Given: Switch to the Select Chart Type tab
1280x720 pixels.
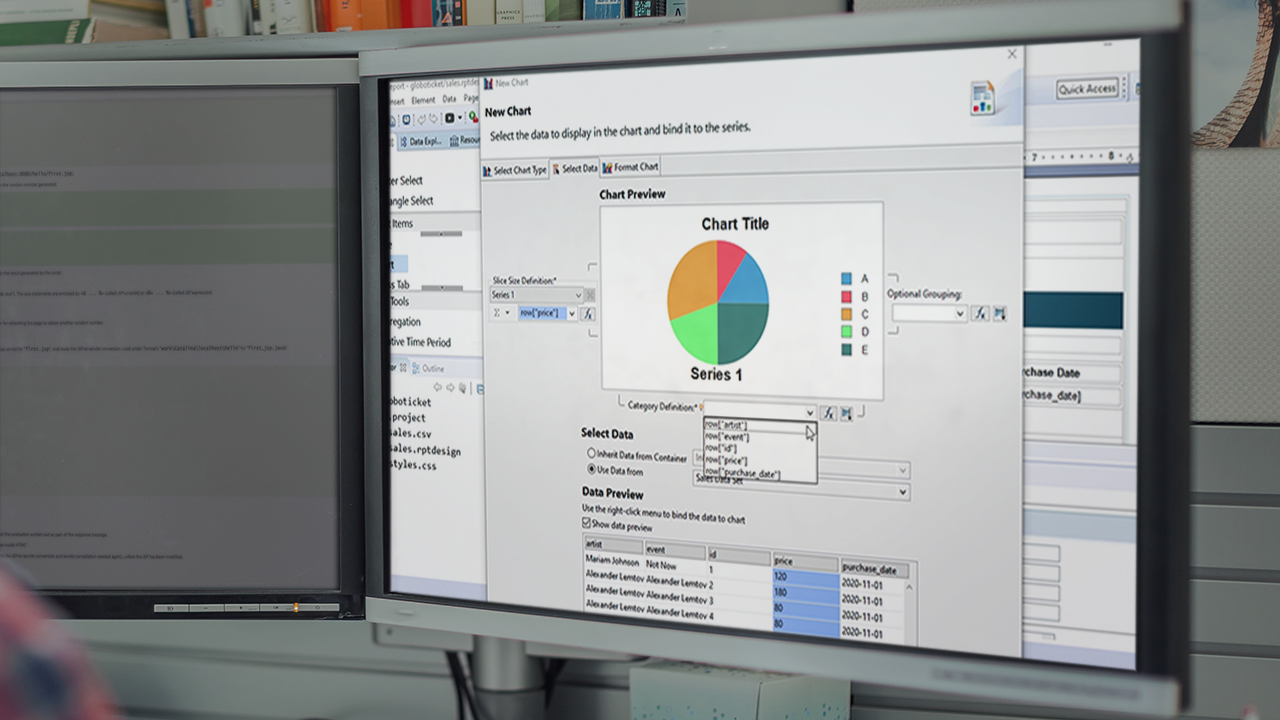Looking at the screenshot, I should pyautogui.click(x=515, y=170).
